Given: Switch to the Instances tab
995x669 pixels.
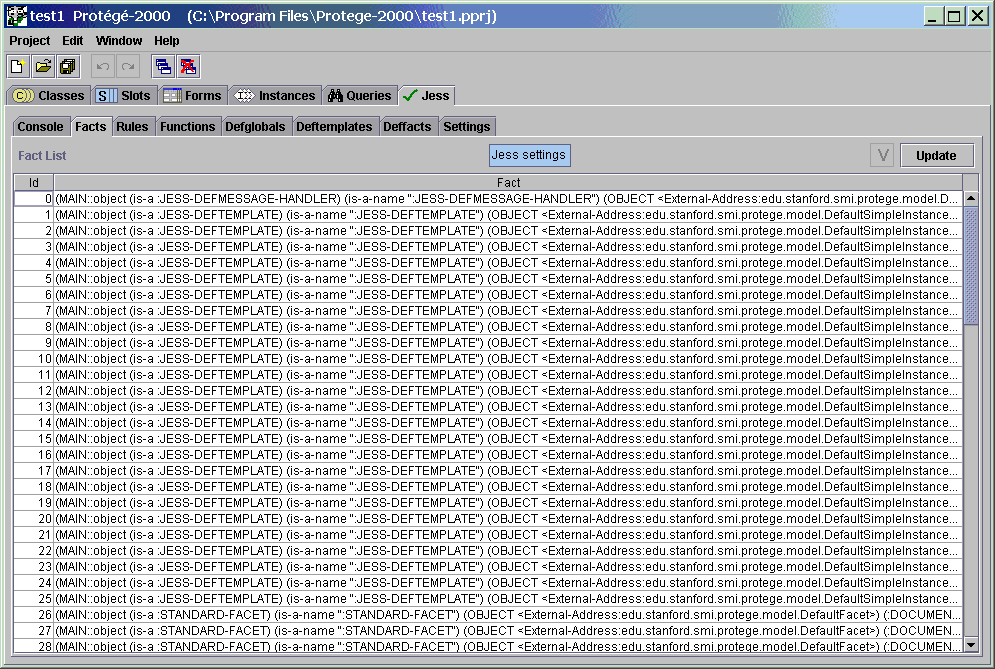Looking at the screenshot, I should [275, 96].
